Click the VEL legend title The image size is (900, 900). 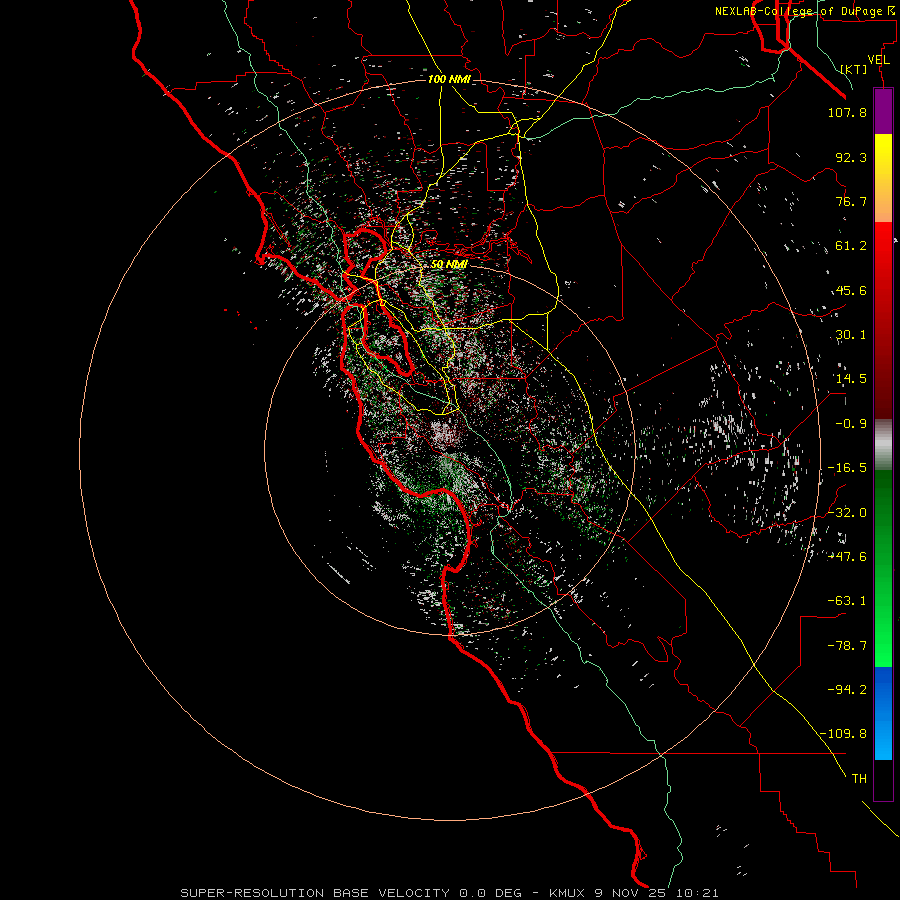[x=878, y=60]
